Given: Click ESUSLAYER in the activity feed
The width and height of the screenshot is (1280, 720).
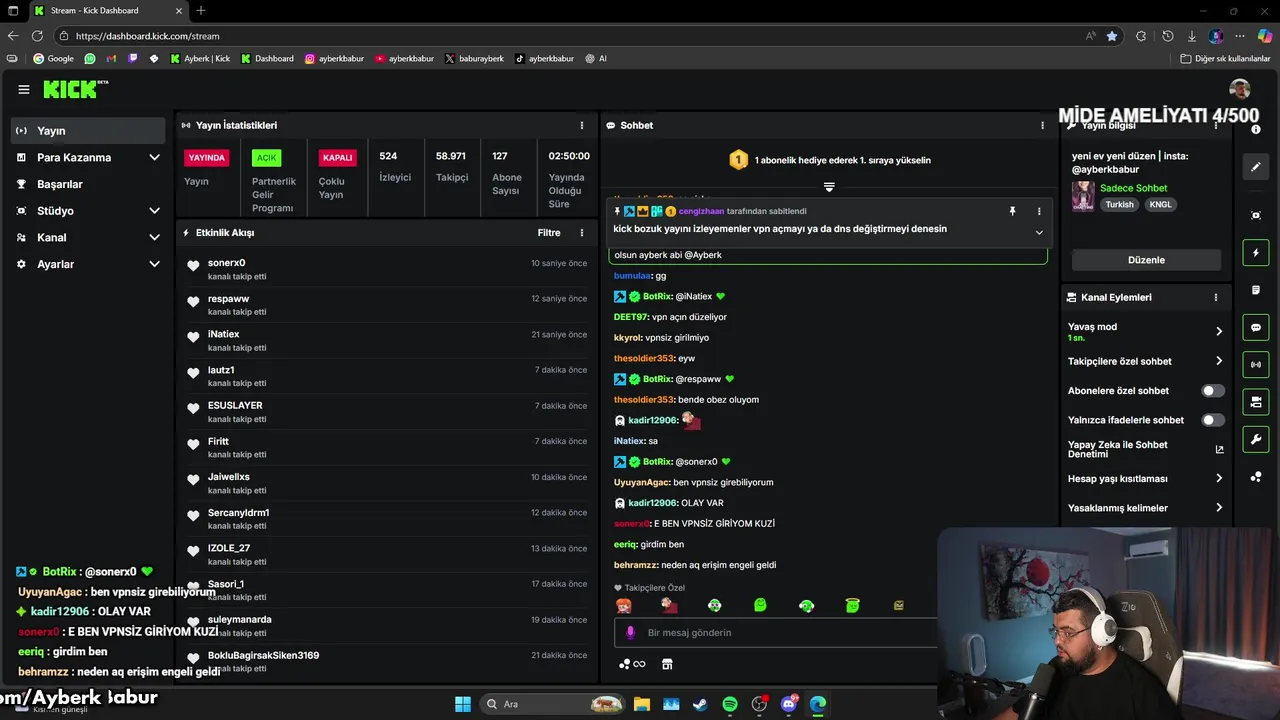Looking at the screenshot, I should tap(235, 406).
